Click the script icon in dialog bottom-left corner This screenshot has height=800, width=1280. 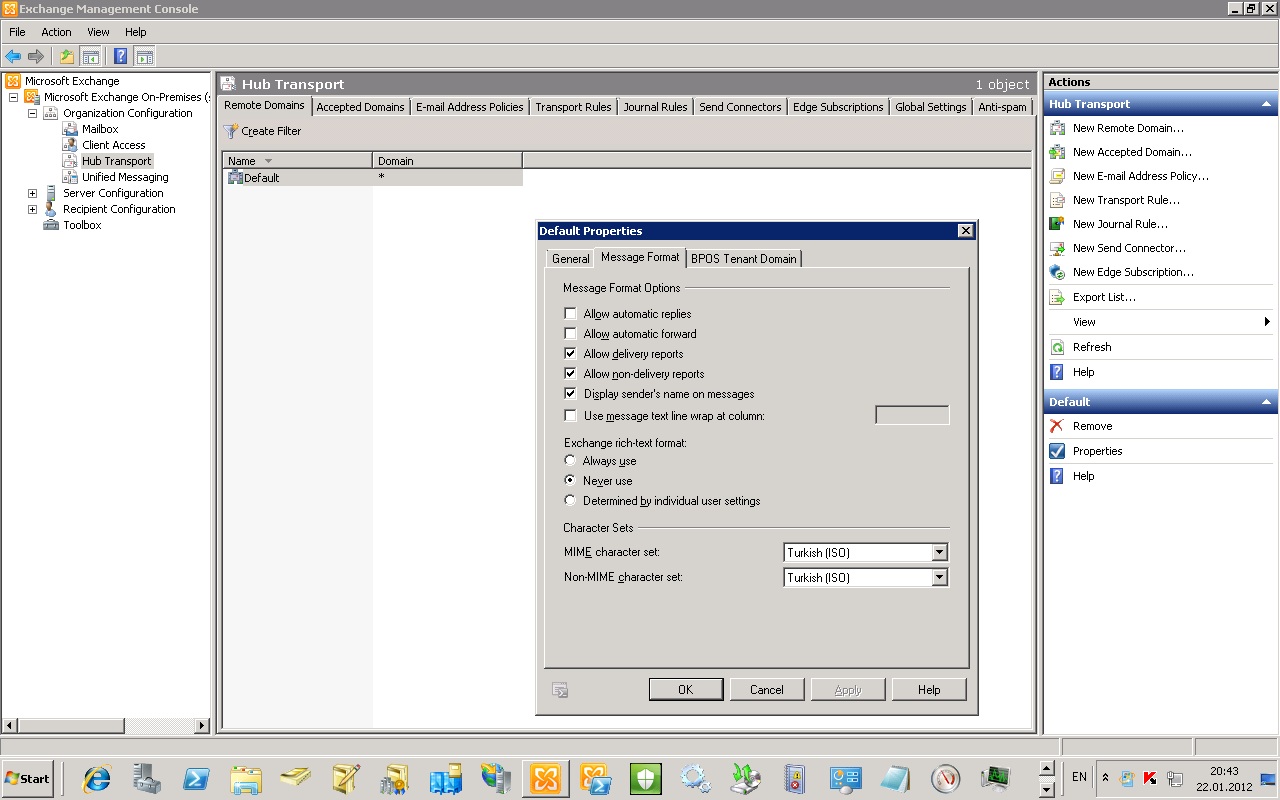(560, 690)
